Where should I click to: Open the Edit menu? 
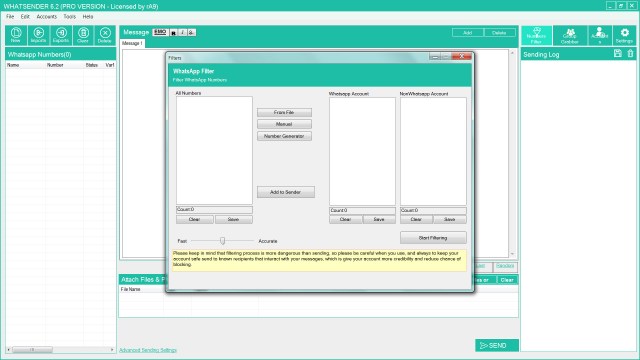(25, 17)
